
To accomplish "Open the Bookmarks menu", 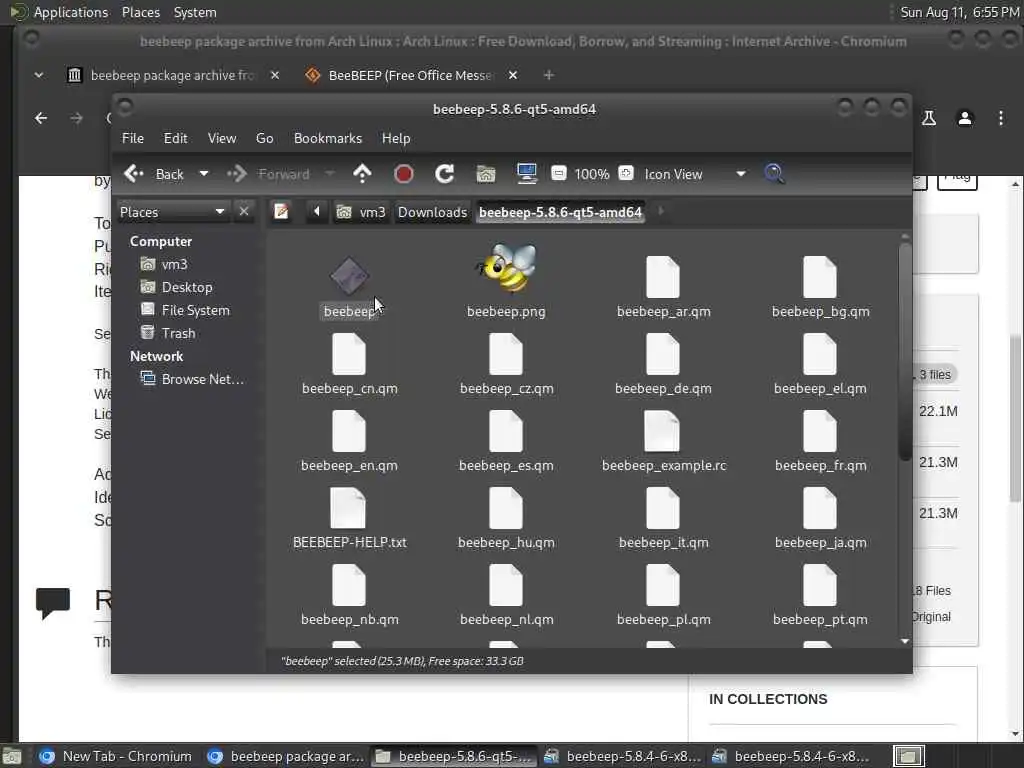I will (x=328, y=138).
